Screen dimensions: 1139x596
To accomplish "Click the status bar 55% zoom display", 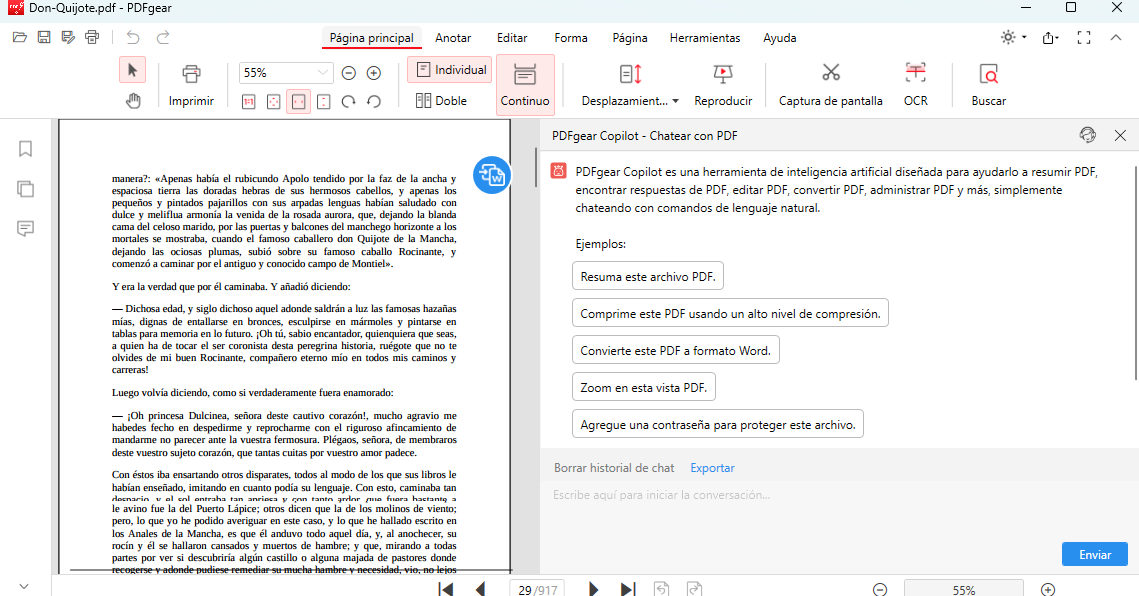I will 963,589.
